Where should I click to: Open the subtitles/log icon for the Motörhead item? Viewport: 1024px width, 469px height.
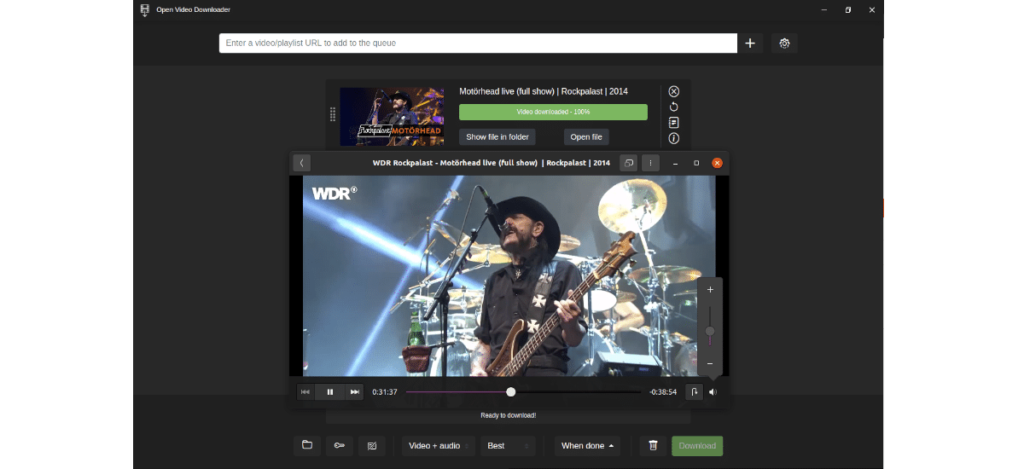674,123
